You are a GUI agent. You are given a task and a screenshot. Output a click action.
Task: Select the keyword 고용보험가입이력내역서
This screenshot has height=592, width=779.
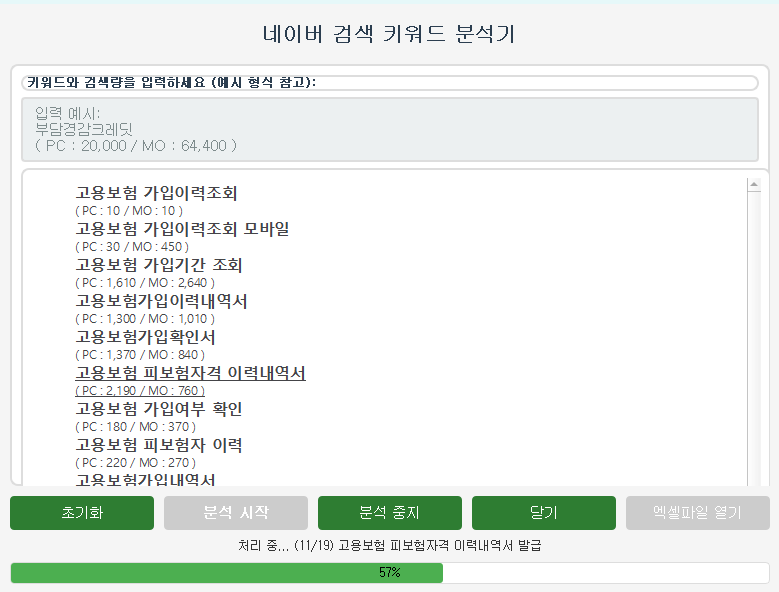pos(161,301)
